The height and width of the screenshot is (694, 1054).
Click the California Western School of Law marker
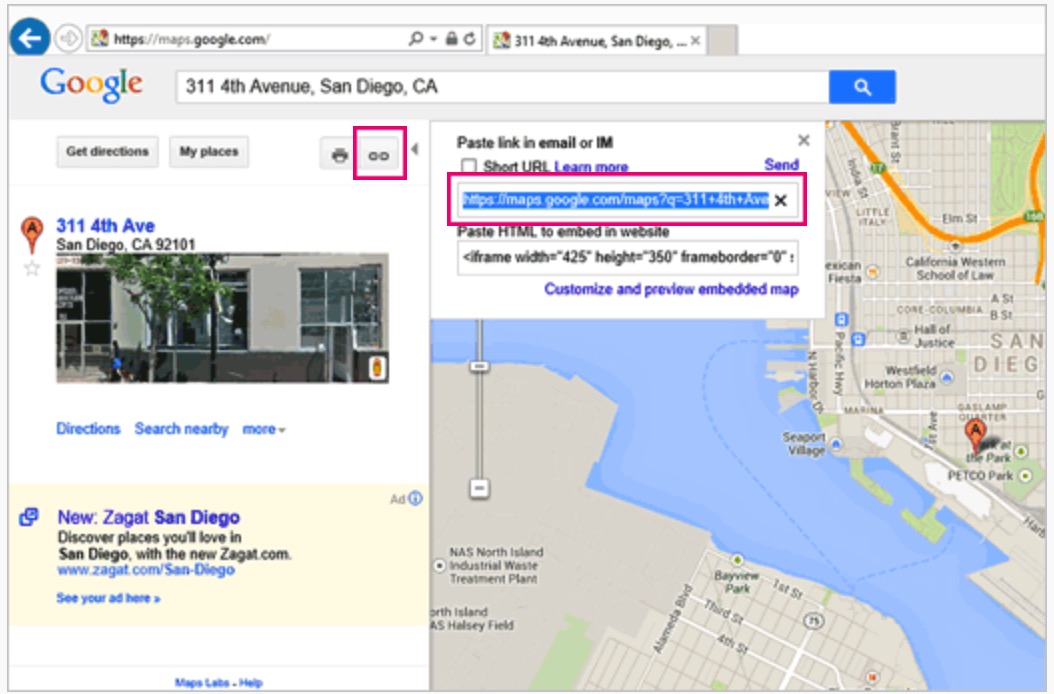[x=955, y=246]
